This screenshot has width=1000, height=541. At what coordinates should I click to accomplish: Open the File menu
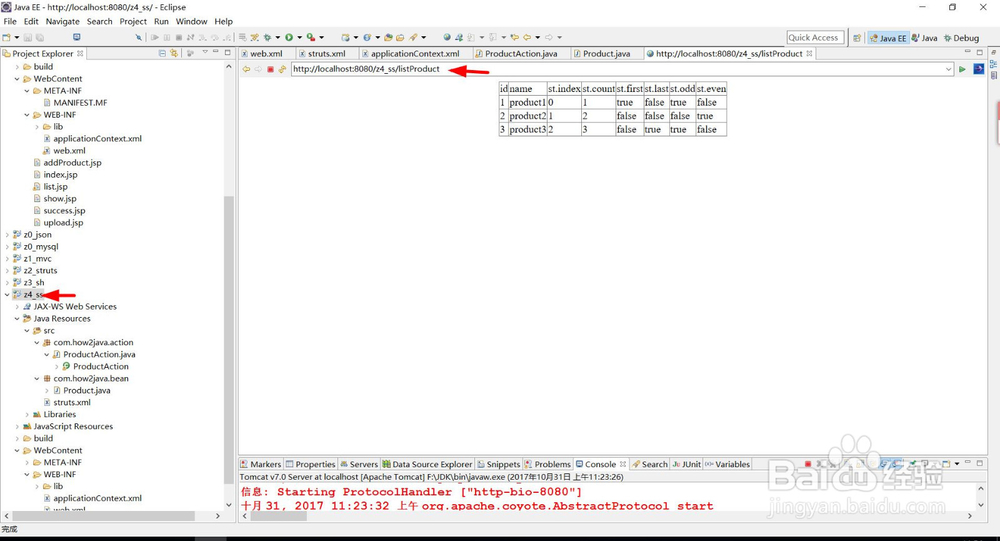tap(10, 21)
